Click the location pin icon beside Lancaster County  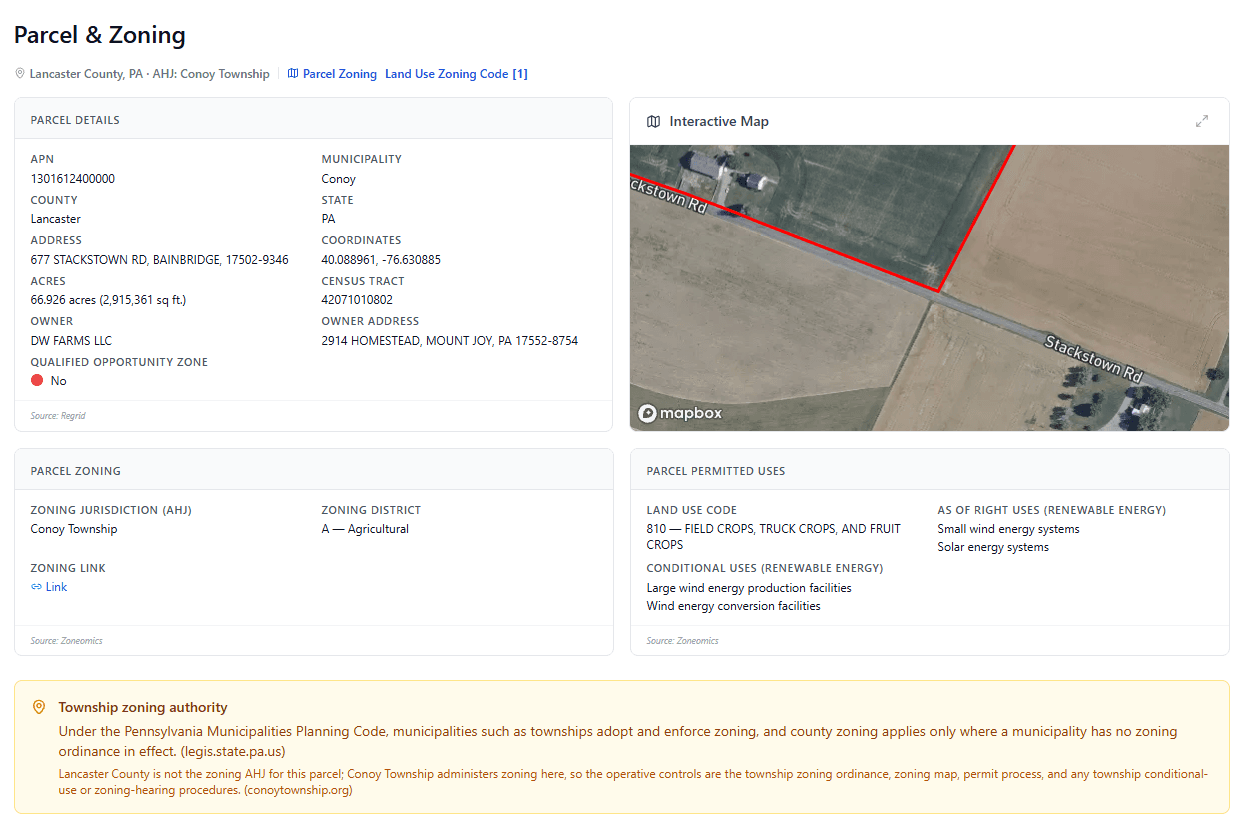(20, 74)
